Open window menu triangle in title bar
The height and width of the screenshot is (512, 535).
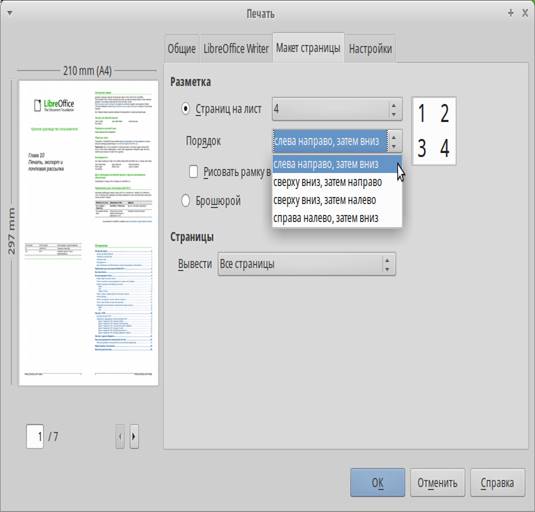[10, 13]
